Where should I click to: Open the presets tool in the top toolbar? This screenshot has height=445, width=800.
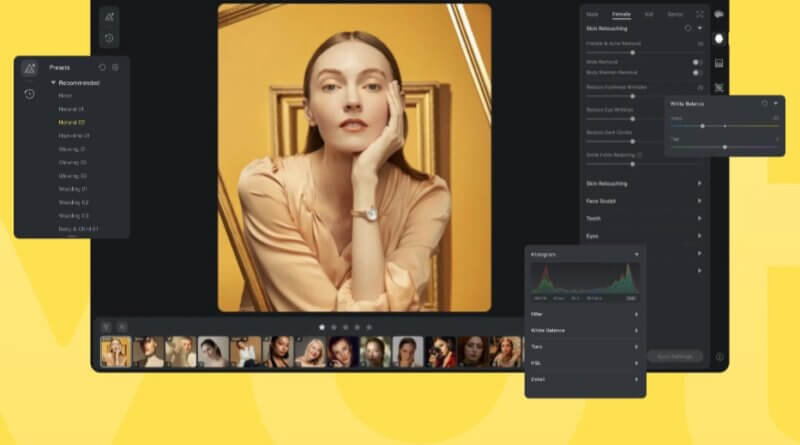[109, 17]
